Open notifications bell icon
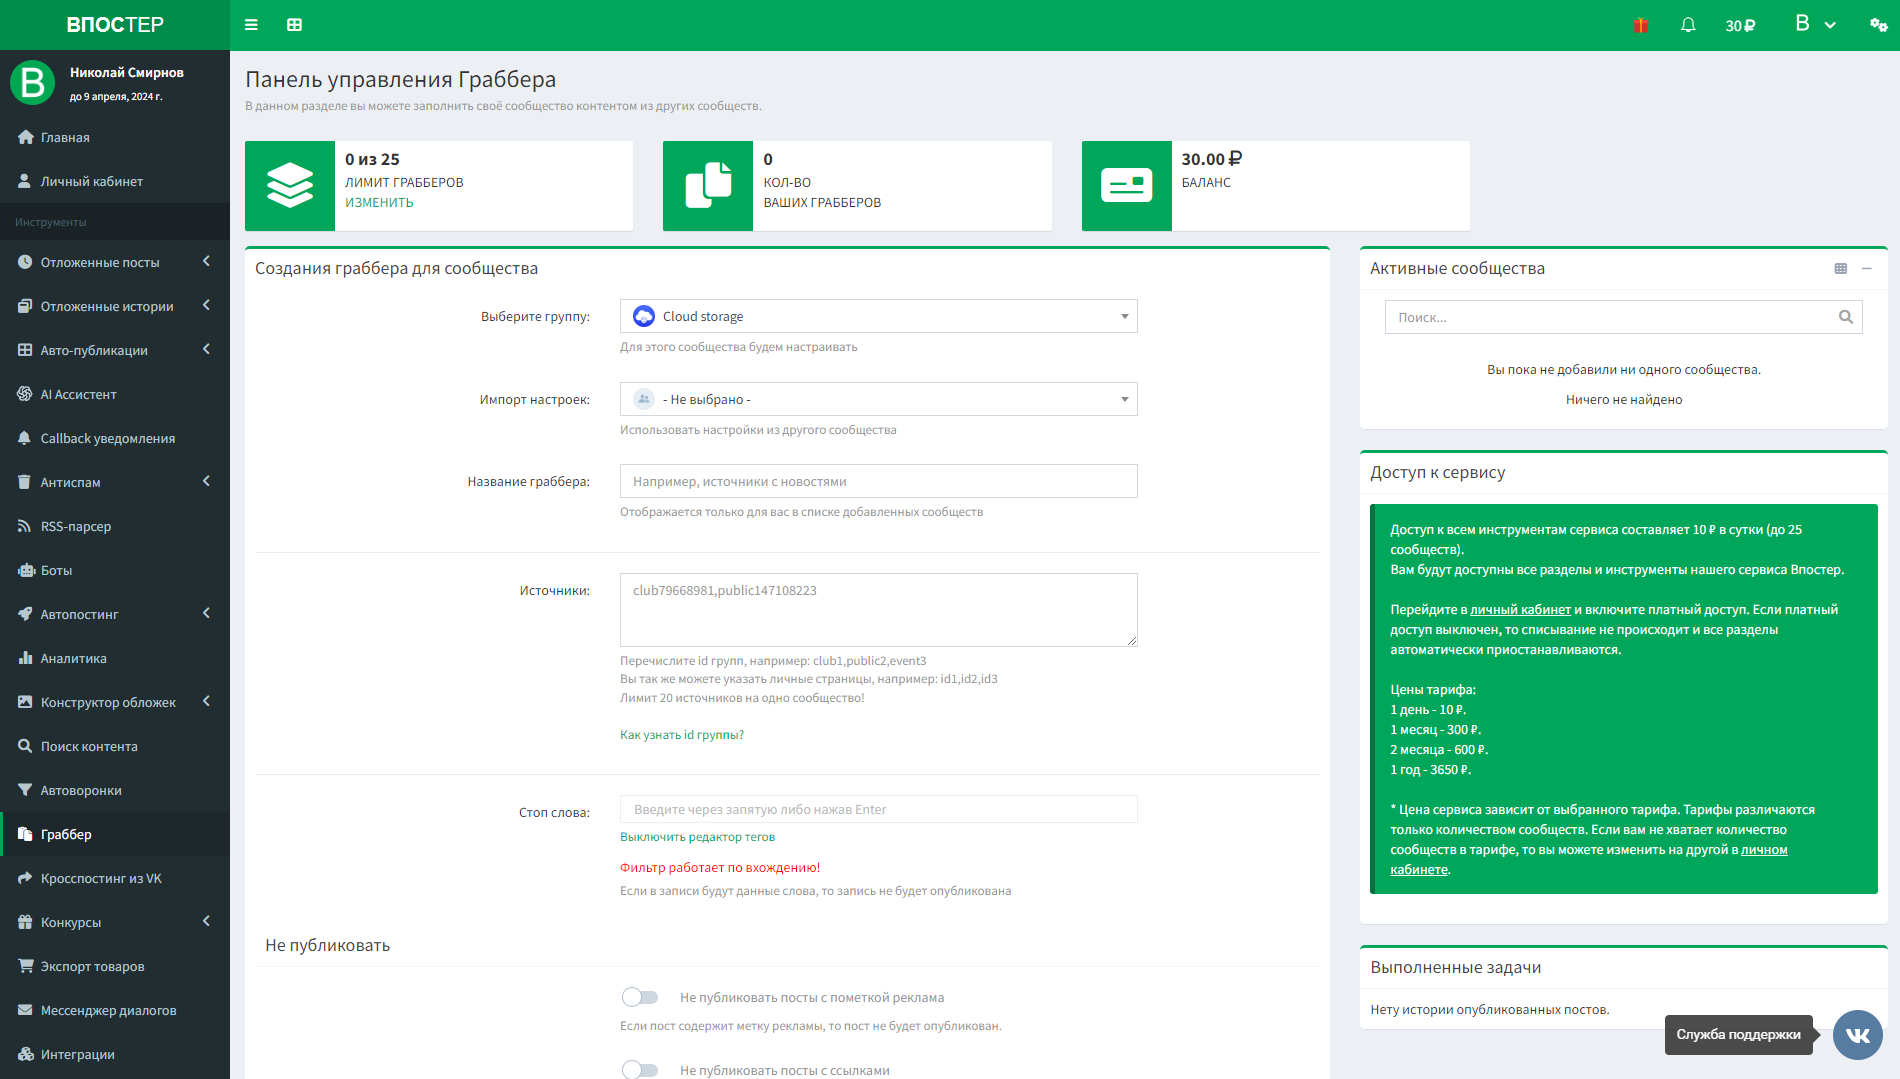Screen dimensions: 1900x1079 1688,25
